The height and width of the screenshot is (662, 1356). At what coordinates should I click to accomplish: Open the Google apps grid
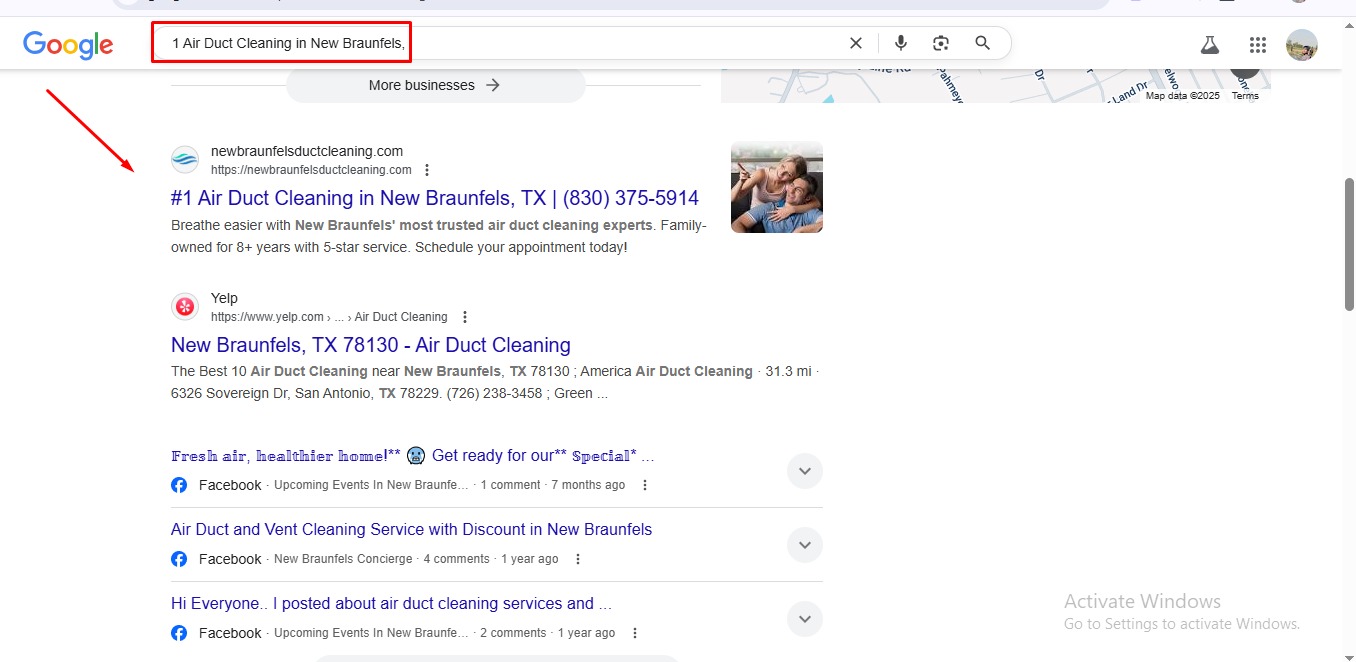pyautogui.click(x=1258, y=45)
